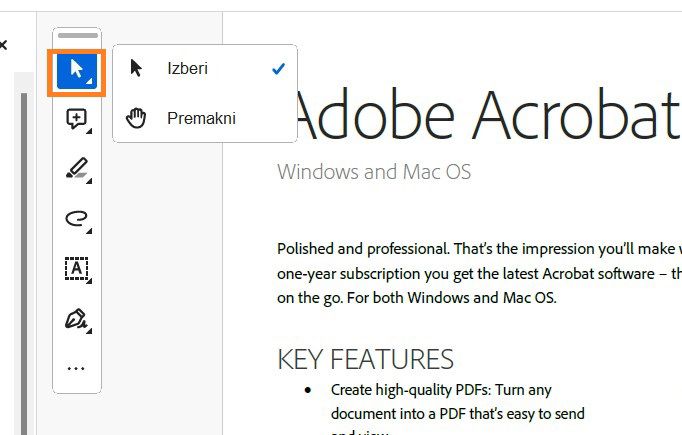Click the blue checkmark next to Izberi
The width and height of the screenshot is (682, 435).
278,69
